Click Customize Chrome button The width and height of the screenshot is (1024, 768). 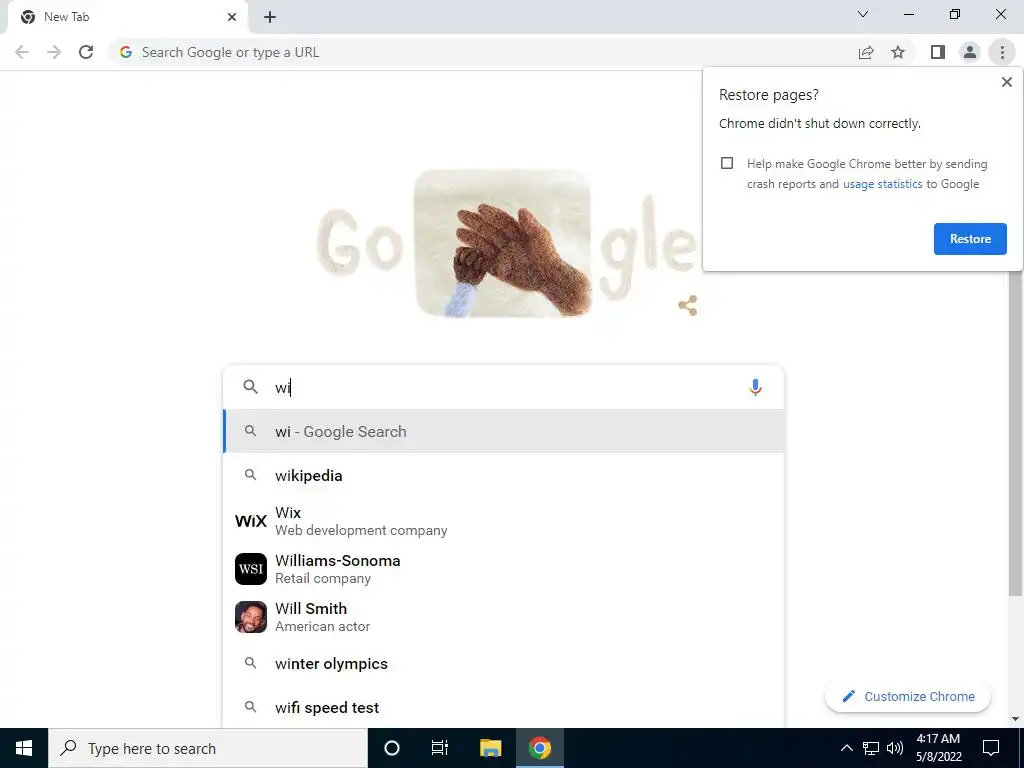tap(908, 696)
